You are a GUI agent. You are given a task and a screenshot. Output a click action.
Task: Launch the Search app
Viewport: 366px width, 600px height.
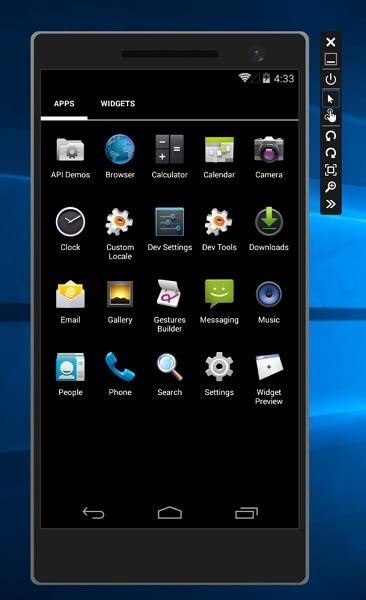click(x=170, y=374)
